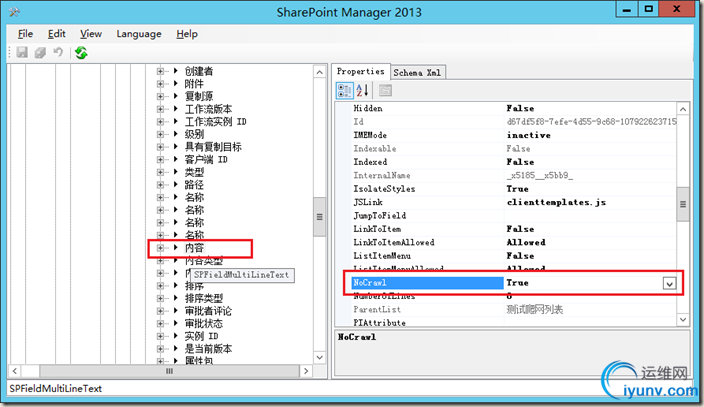
Task: Click tree scrollbar up arrow
Action: (x=319, y=72)
